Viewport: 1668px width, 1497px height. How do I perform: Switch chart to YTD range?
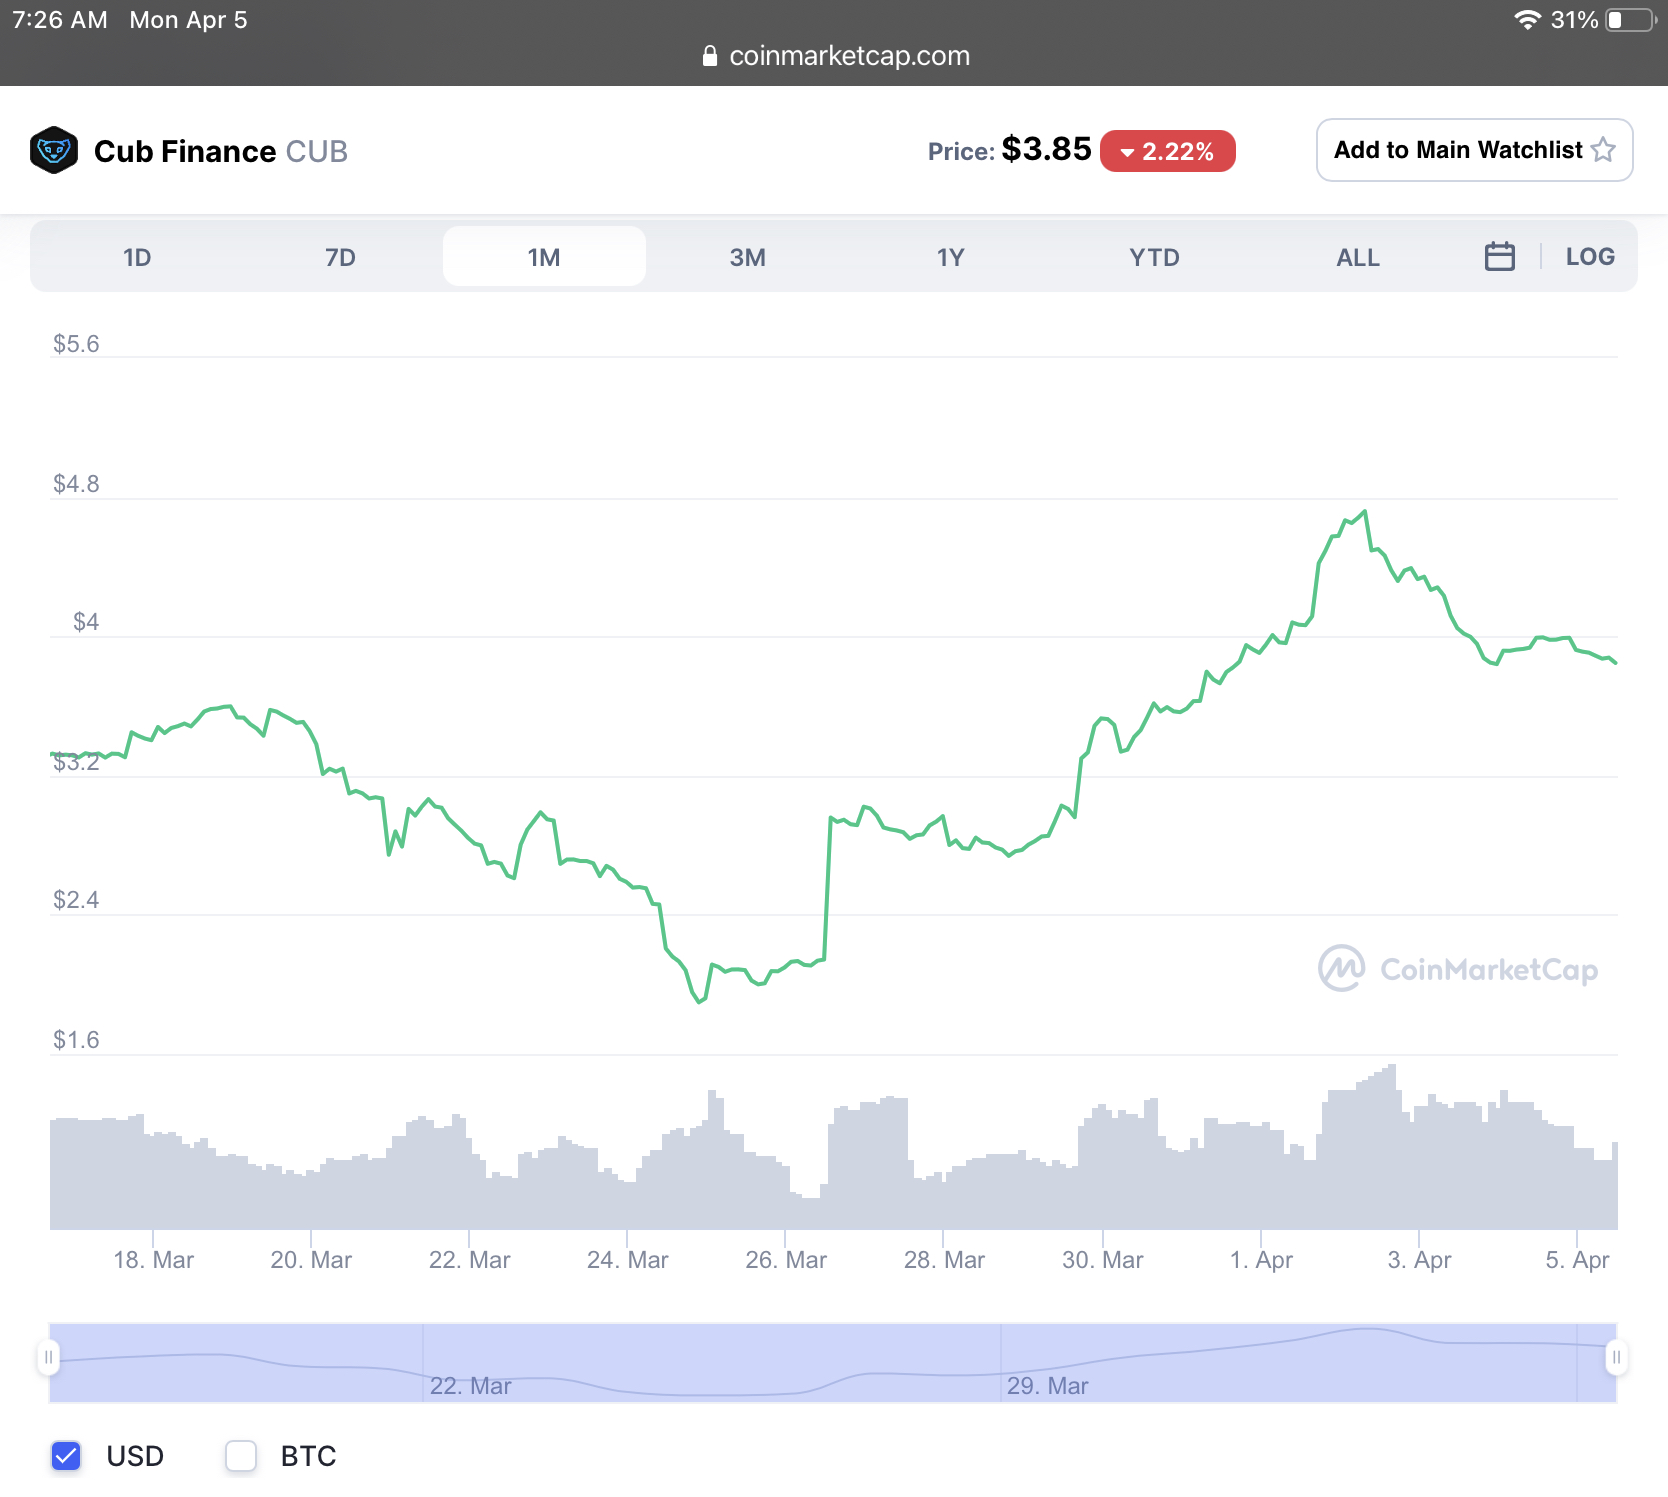coord(1154,257)
